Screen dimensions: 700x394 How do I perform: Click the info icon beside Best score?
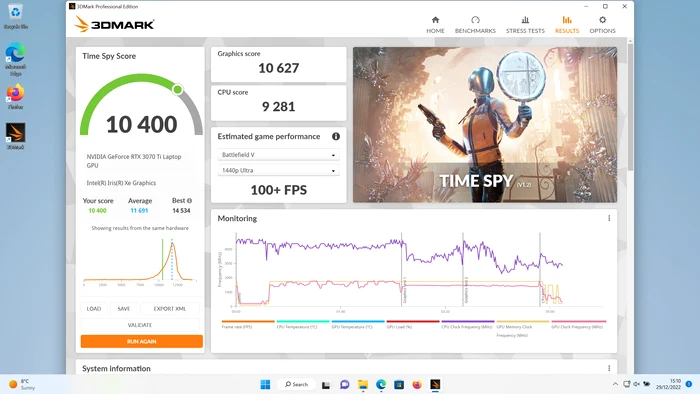tap(189, 201)
